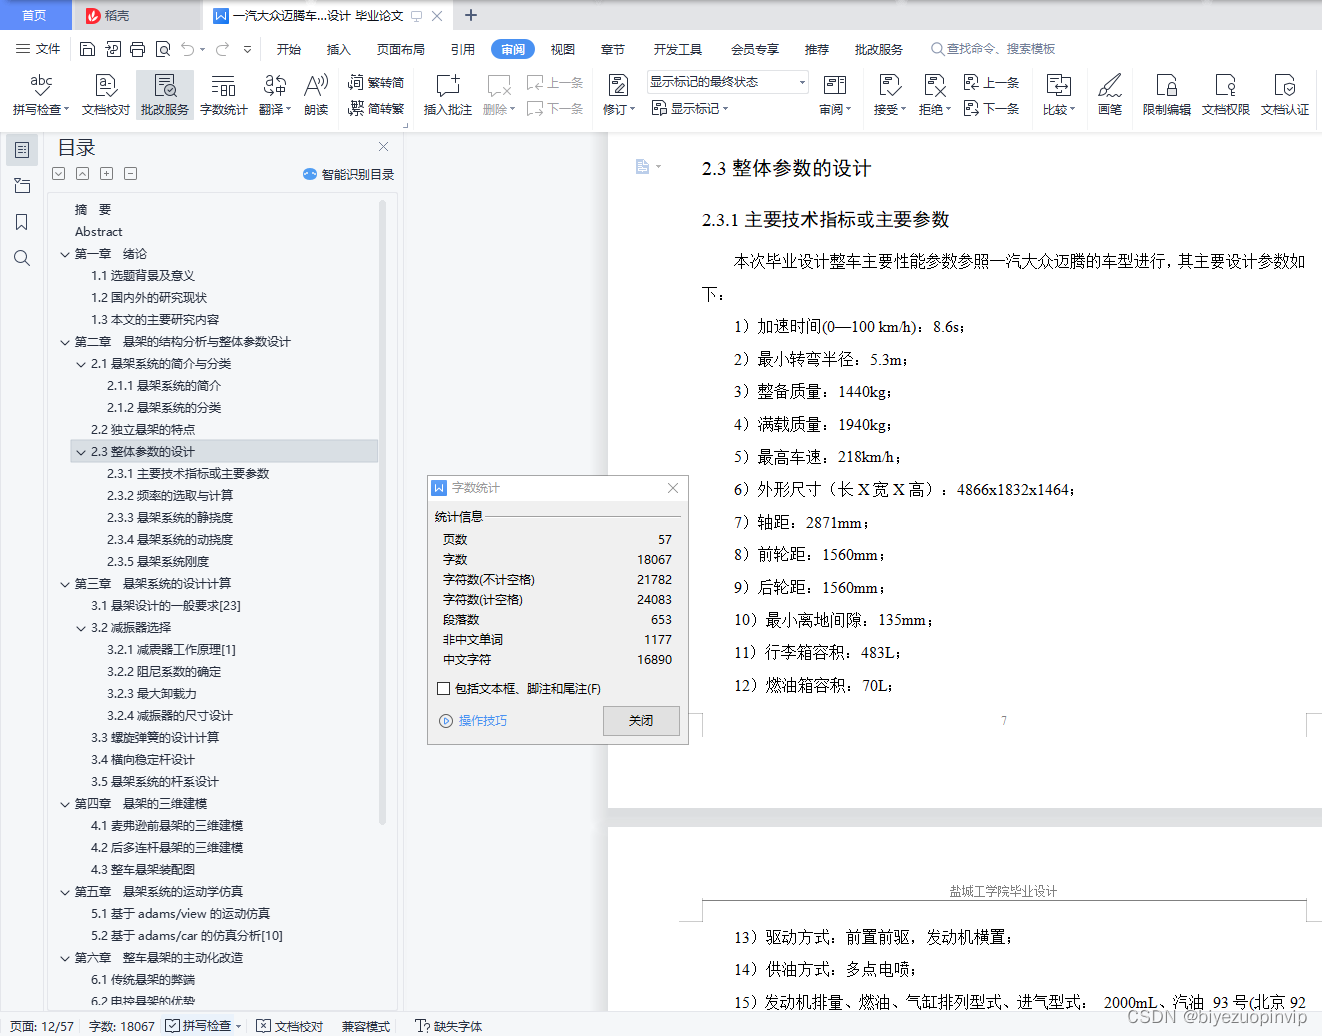
Task: Select 摘 要 in the outline
Action: (x=93, y=210)
